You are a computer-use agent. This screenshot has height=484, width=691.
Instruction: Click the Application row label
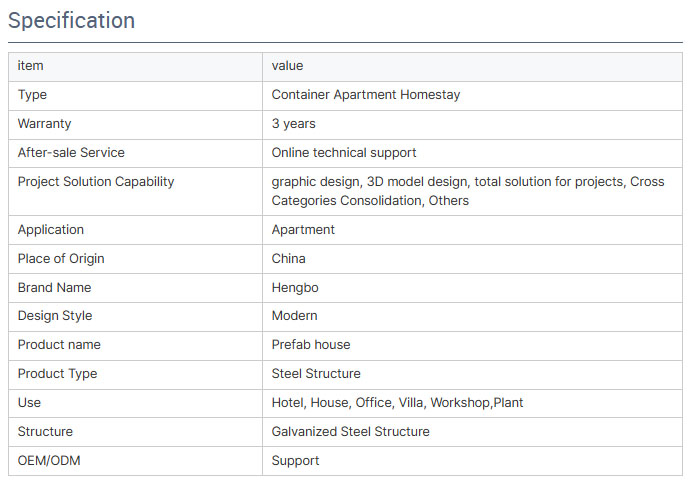51,230
